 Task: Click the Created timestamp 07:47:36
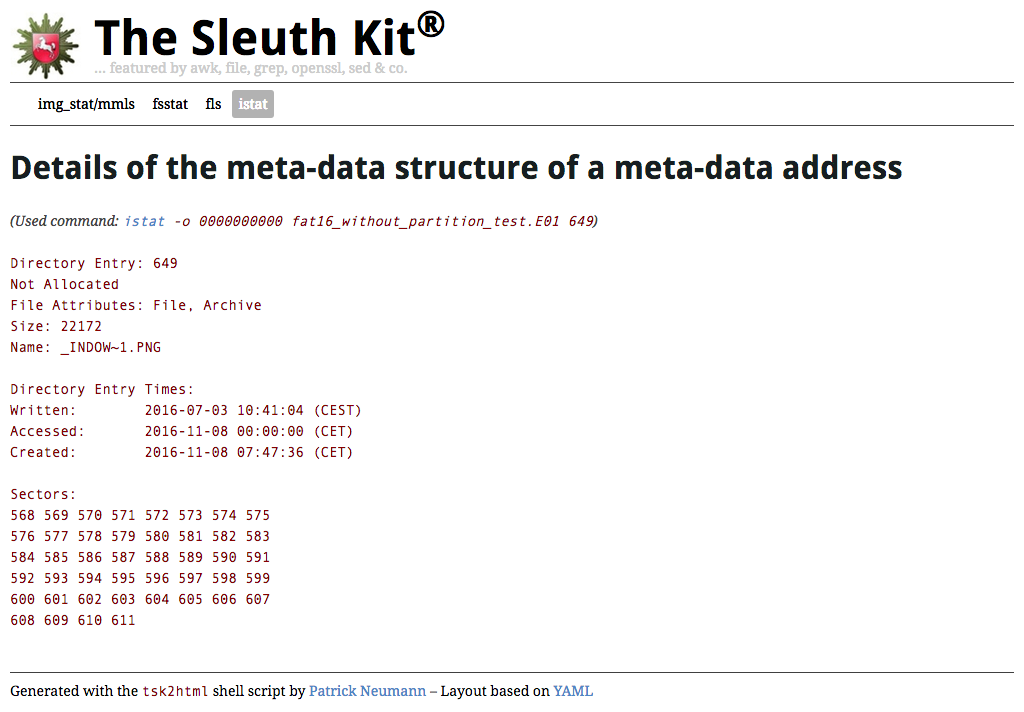click(270, 452)
